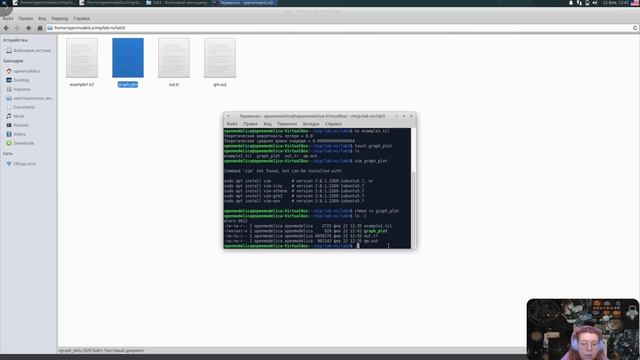Open the home folder from toolbar
Screen dimensions: 640x360
40,28
